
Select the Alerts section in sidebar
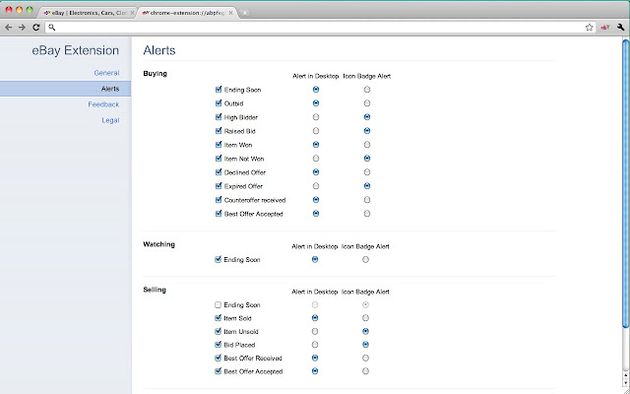point(65,89)
